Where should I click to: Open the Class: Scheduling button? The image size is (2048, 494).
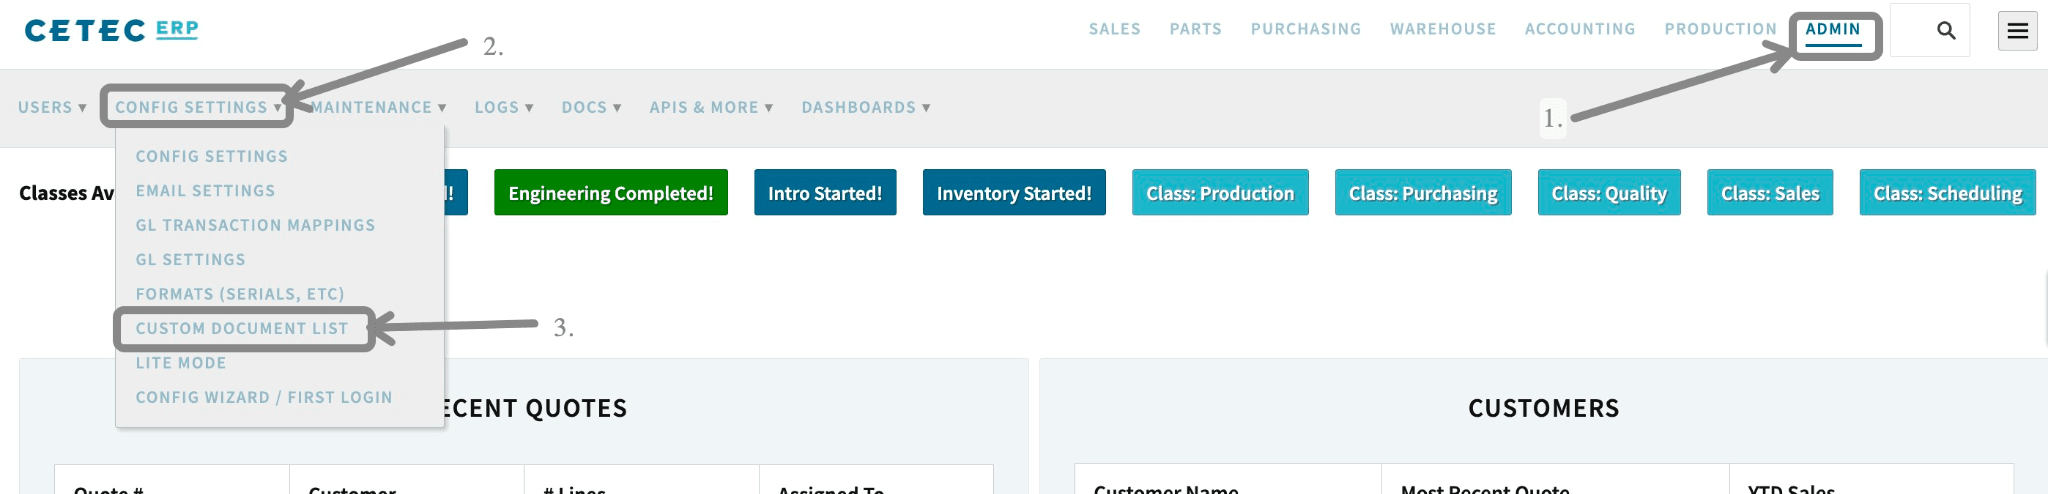tap(1947, 193)
